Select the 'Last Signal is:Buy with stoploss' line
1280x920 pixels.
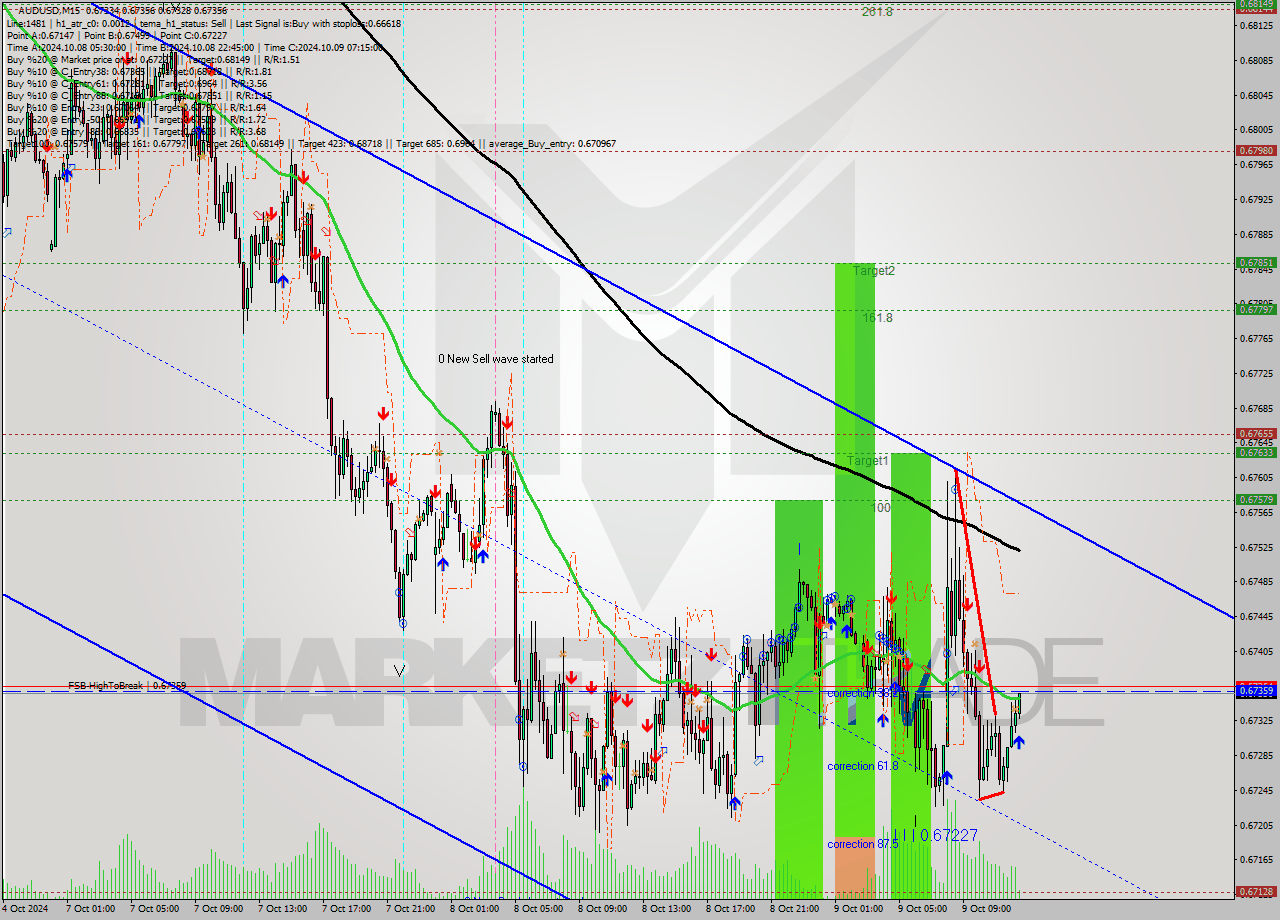tap(319, 23)
